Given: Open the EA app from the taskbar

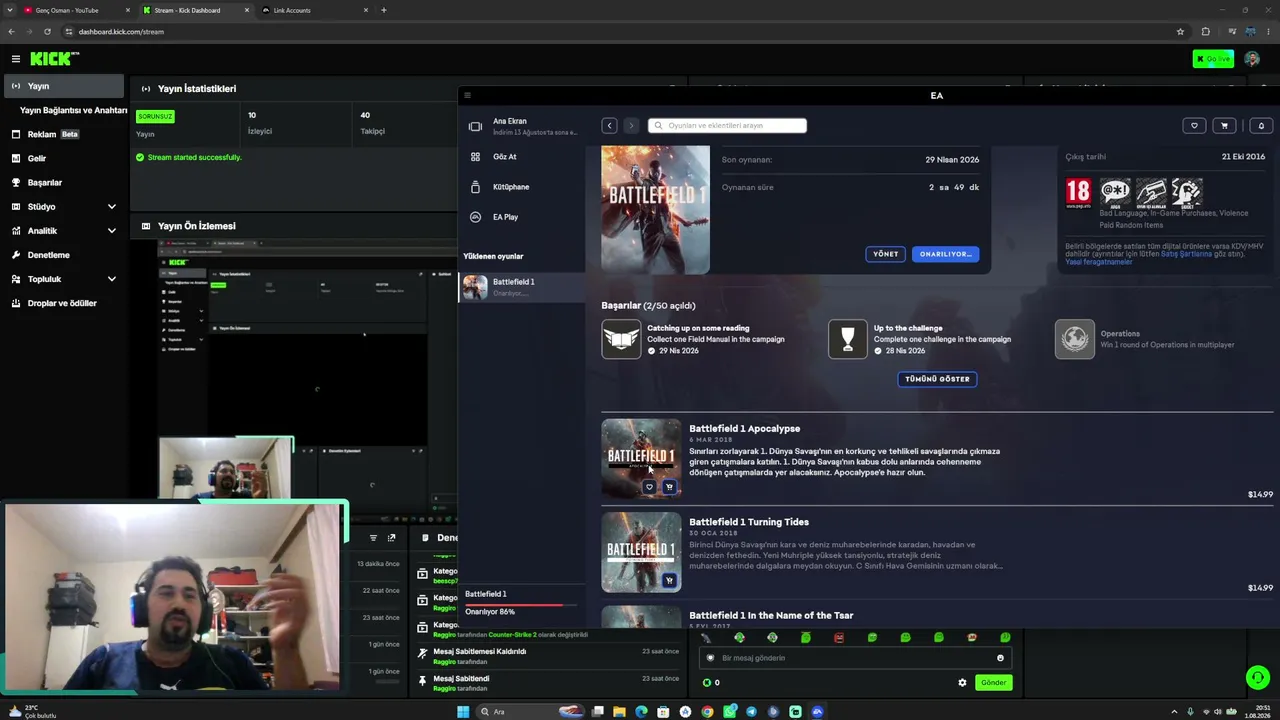Looking at the screenshot, I should (817, 712).
